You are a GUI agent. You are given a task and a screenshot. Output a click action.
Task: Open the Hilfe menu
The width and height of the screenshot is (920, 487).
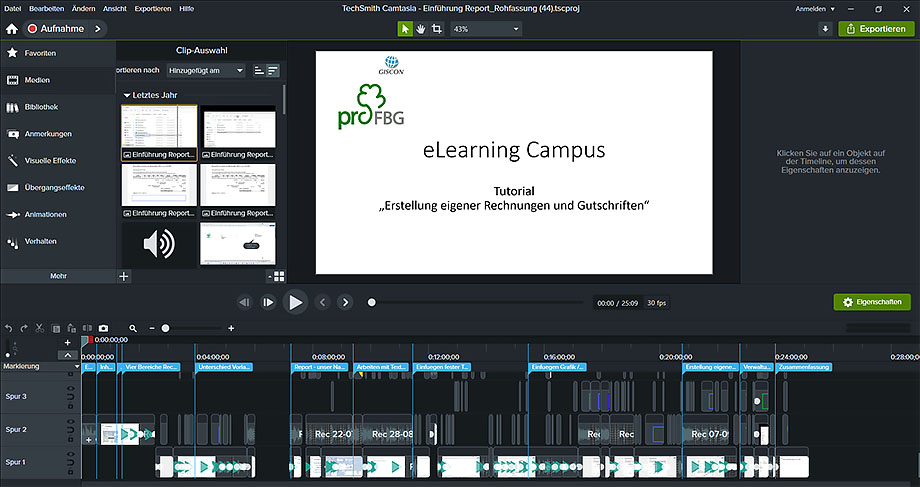[187, 9]
